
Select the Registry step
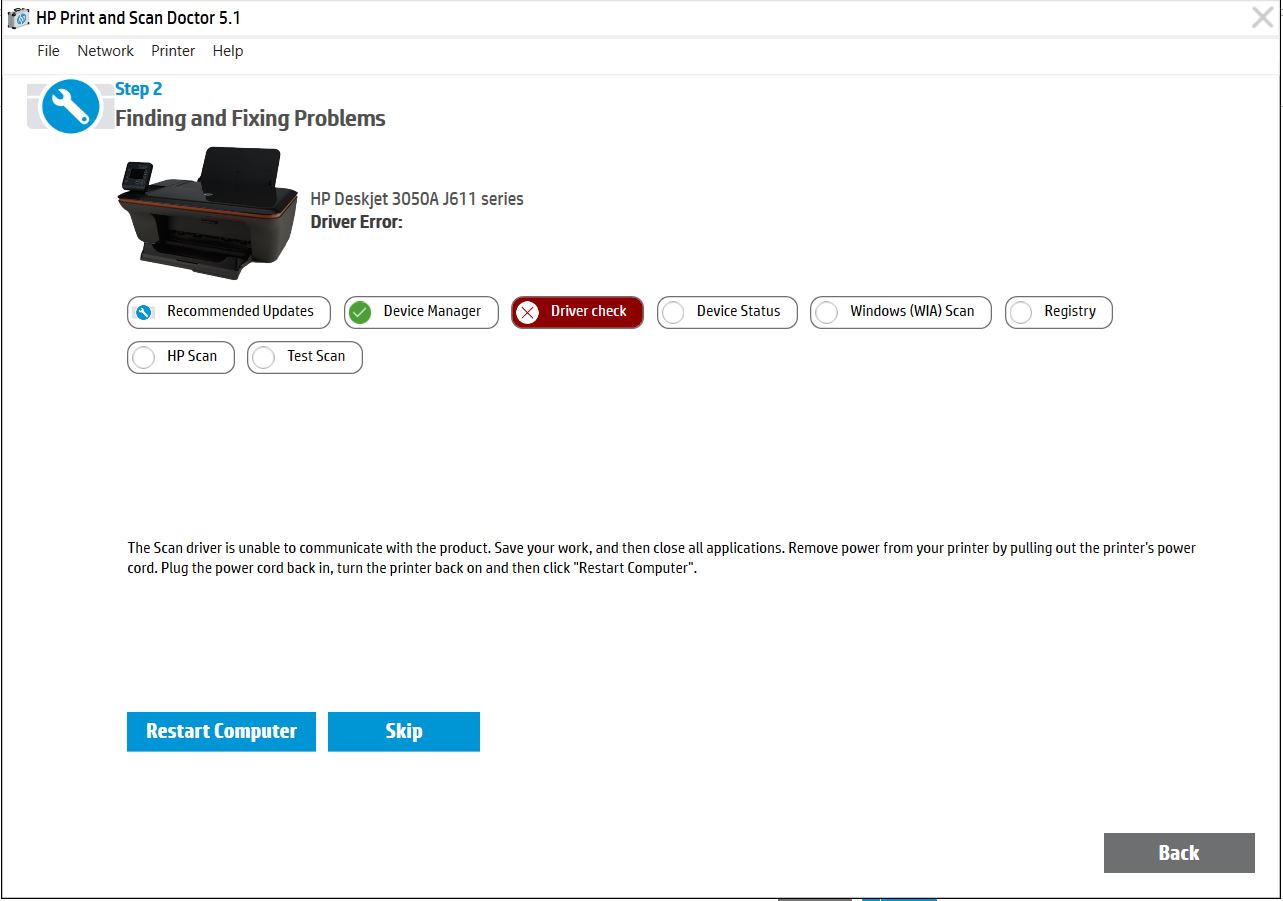click(x=1059, y=312)
